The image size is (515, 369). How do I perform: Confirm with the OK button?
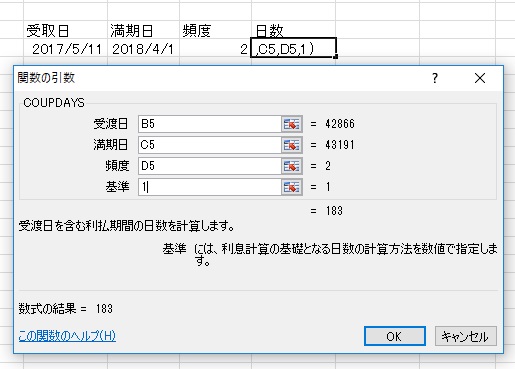(x=395, y=336)
